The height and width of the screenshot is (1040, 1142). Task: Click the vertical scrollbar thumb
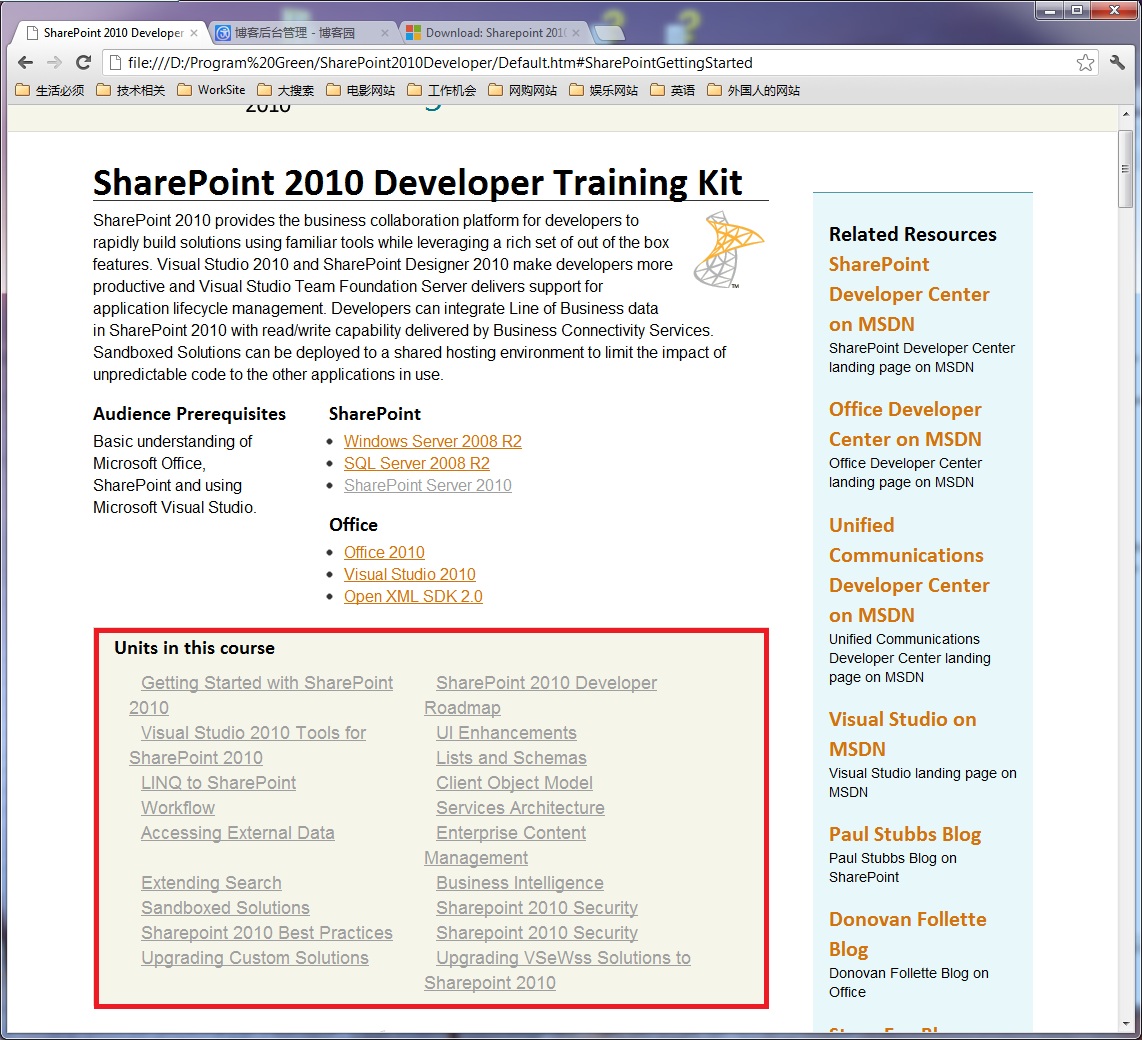[1126, 169]
